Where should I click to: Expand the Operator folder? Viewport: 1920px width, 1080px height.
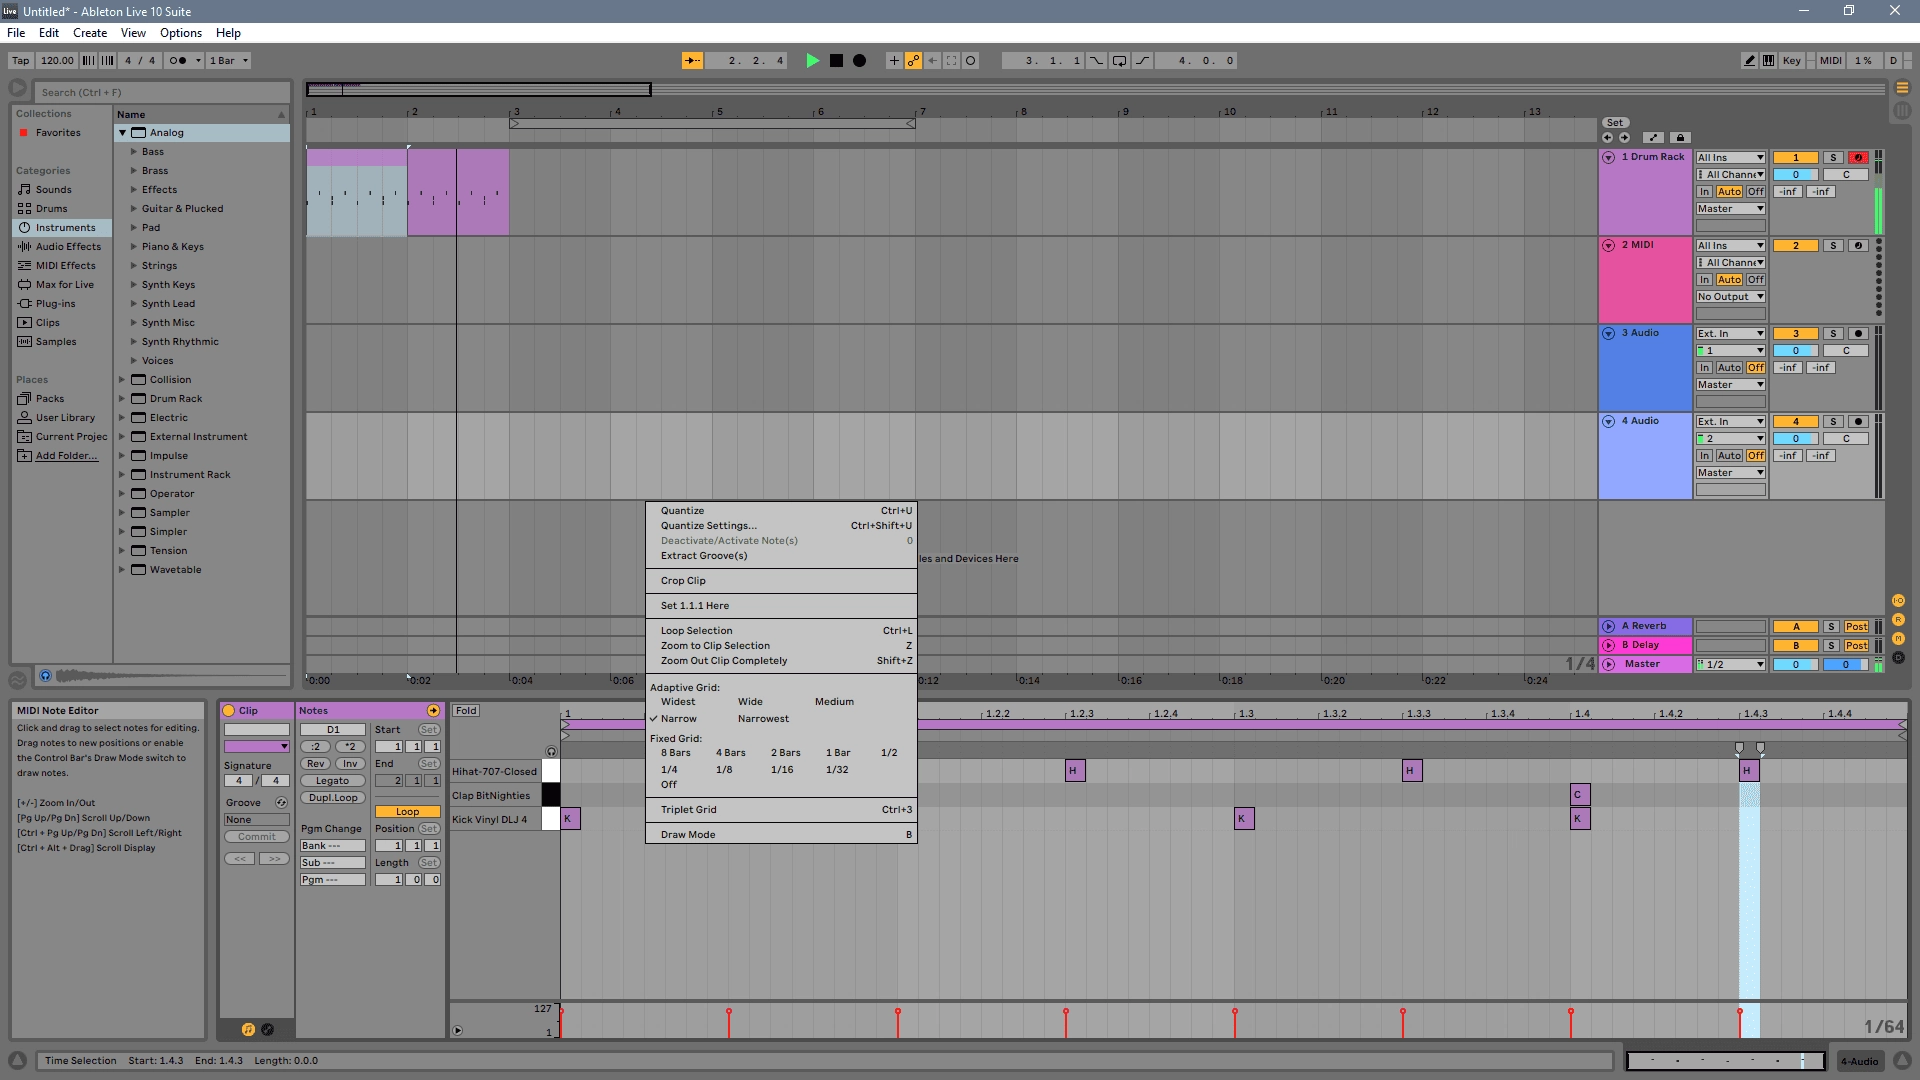pyautogui.click(x=122, y=494)
